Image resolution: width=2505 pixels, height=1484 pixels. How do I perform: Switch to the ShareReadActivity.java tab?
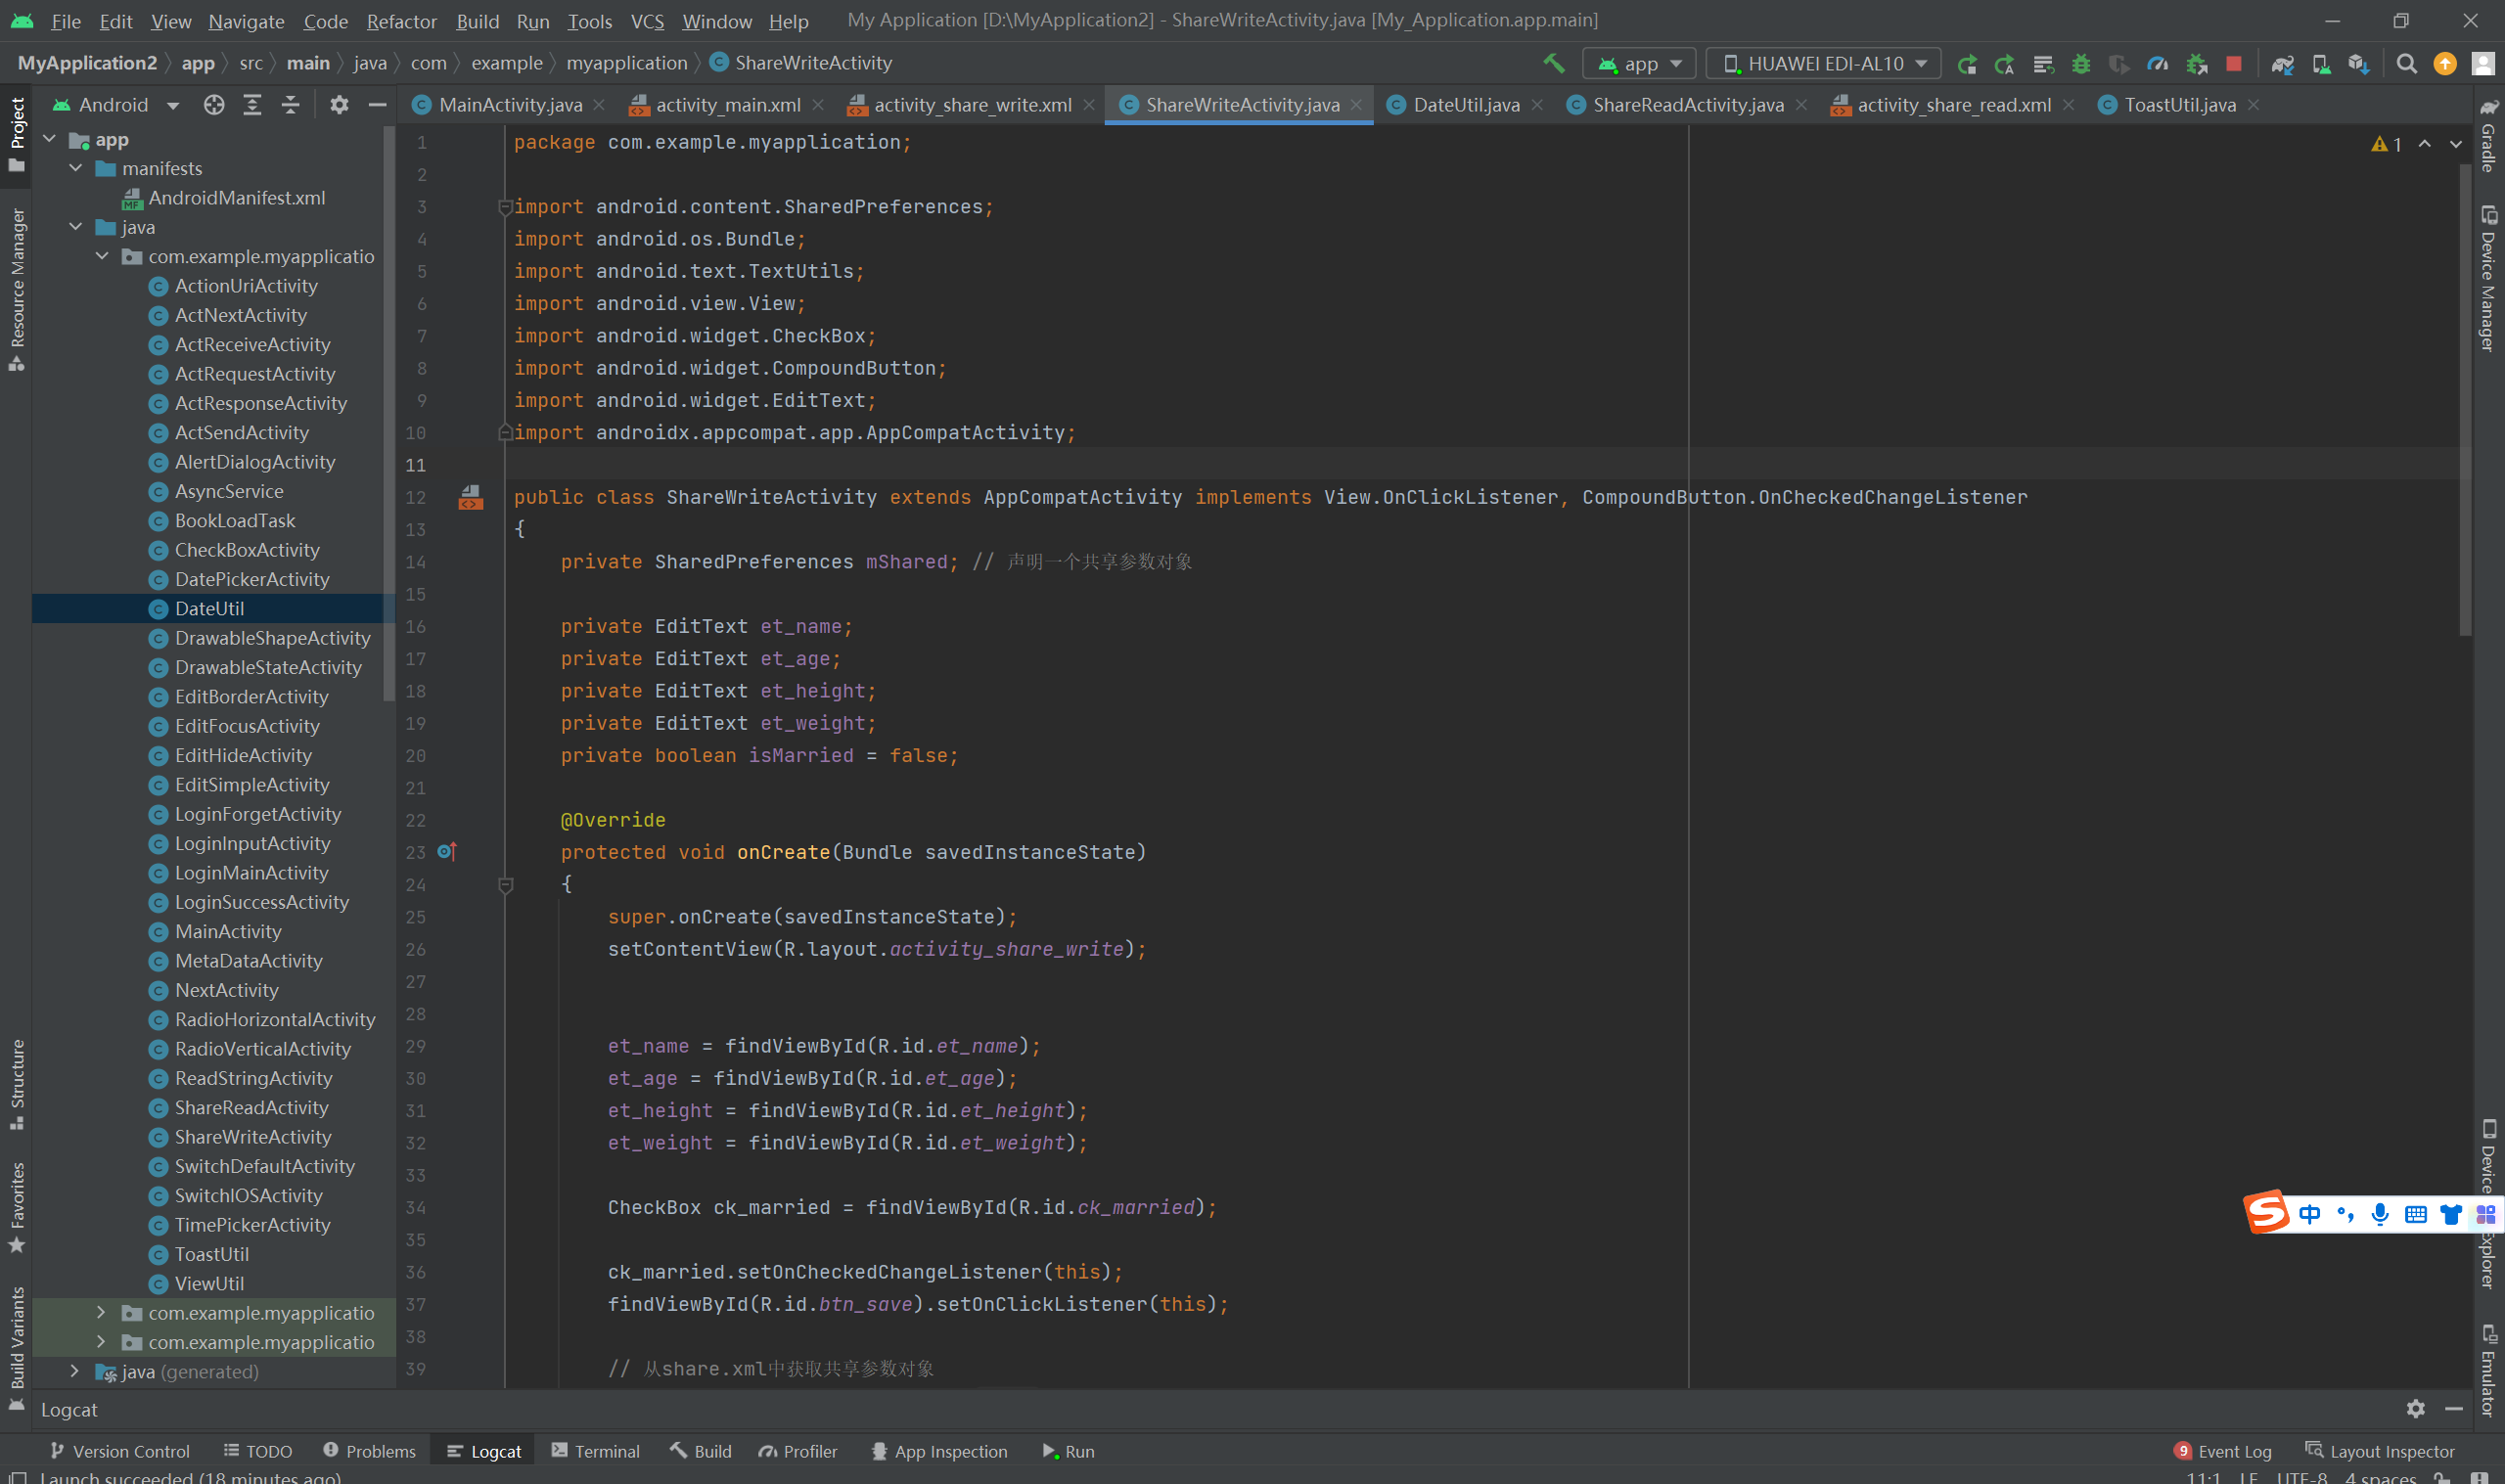pyautogui.click(x=1686, y=105)
